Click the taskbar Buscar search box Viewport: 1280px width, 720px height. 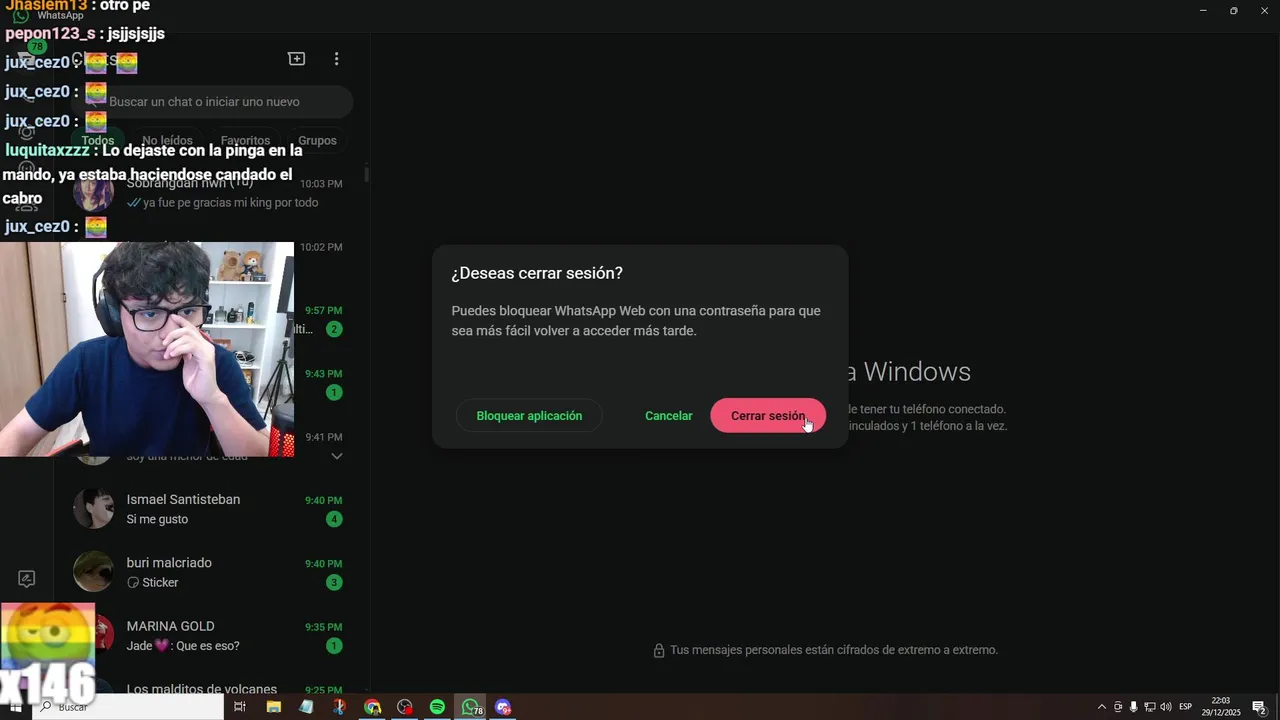(128, 707)
